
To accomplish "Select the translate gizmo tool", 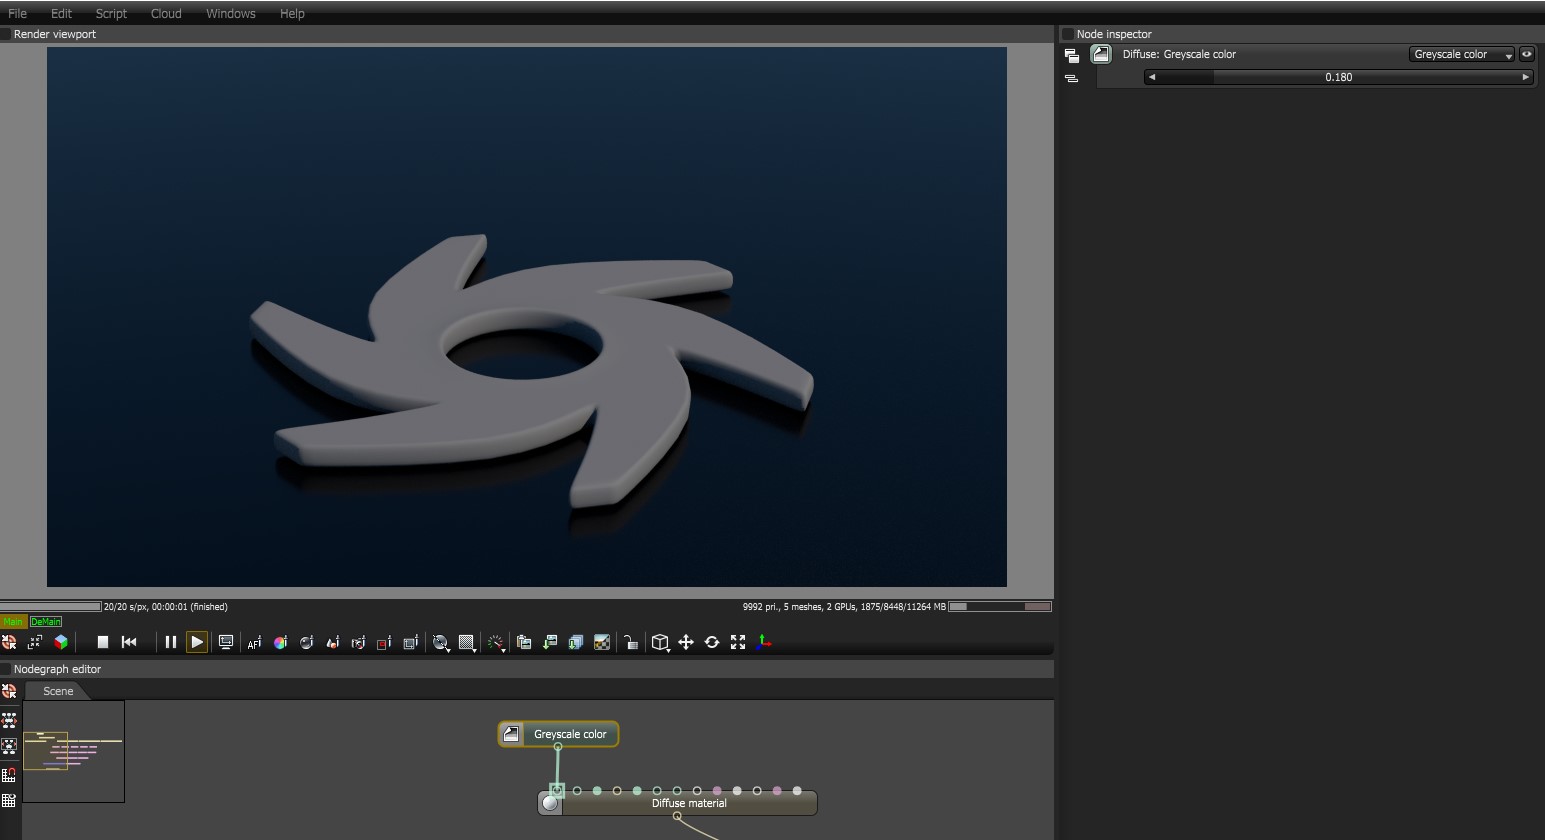I will [x=686, y=642].
